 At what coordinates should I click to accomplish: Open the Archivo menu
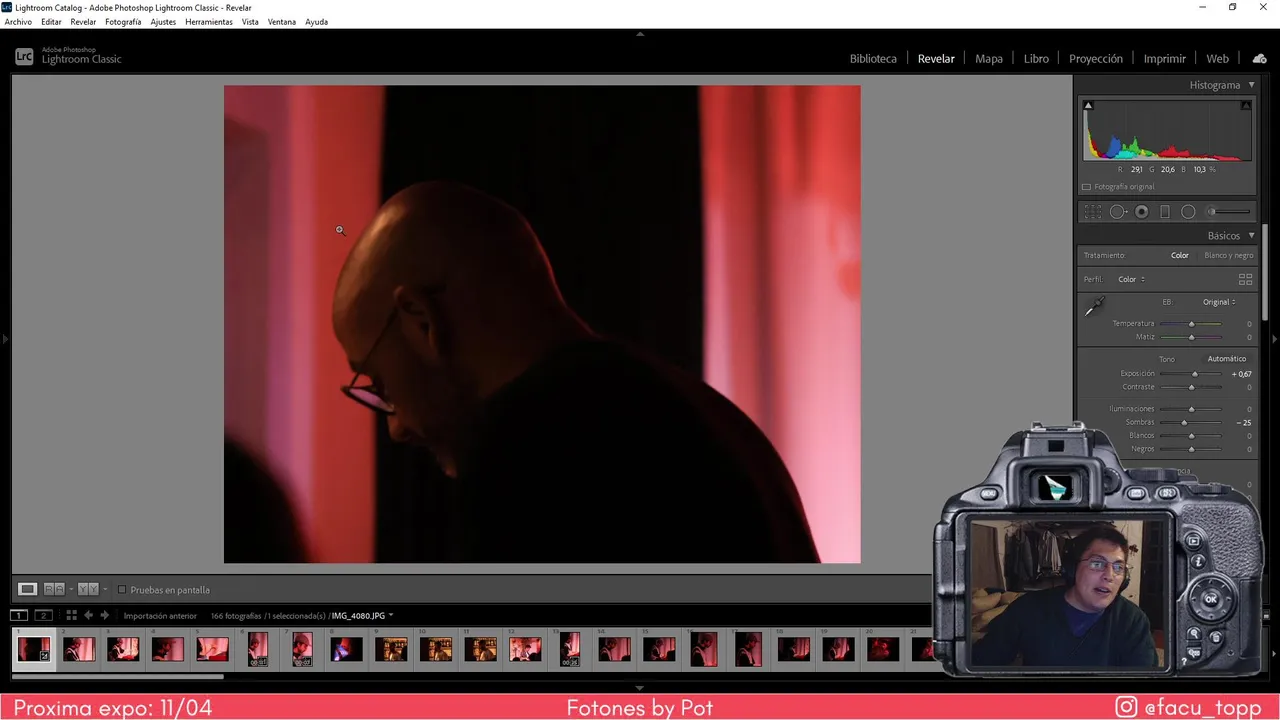[18, 21]
